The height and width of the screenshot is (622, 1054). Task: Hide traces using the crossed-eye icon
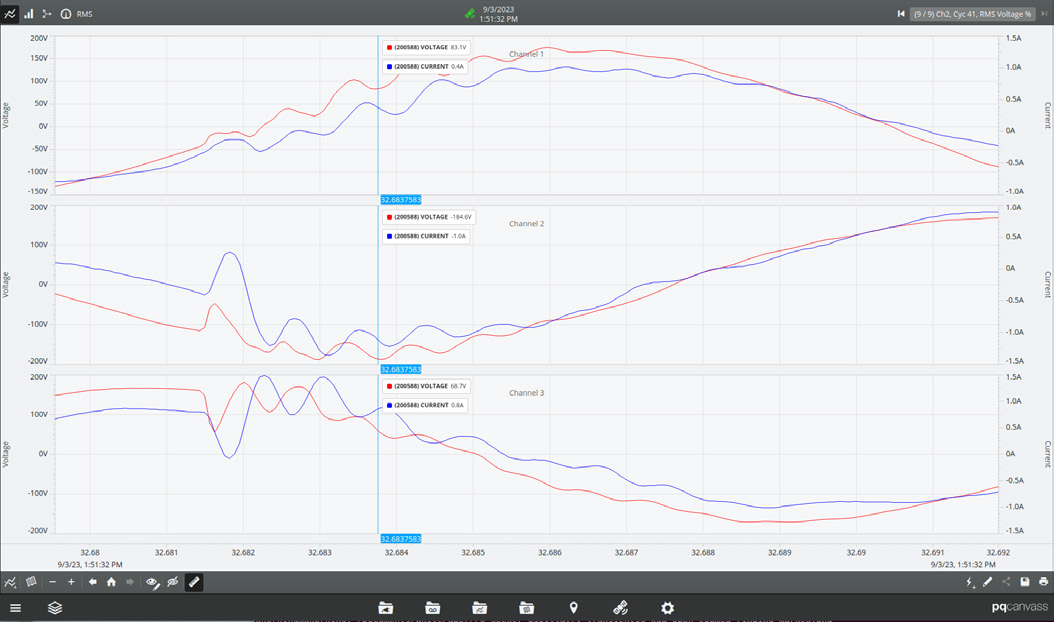coord(172,581)
